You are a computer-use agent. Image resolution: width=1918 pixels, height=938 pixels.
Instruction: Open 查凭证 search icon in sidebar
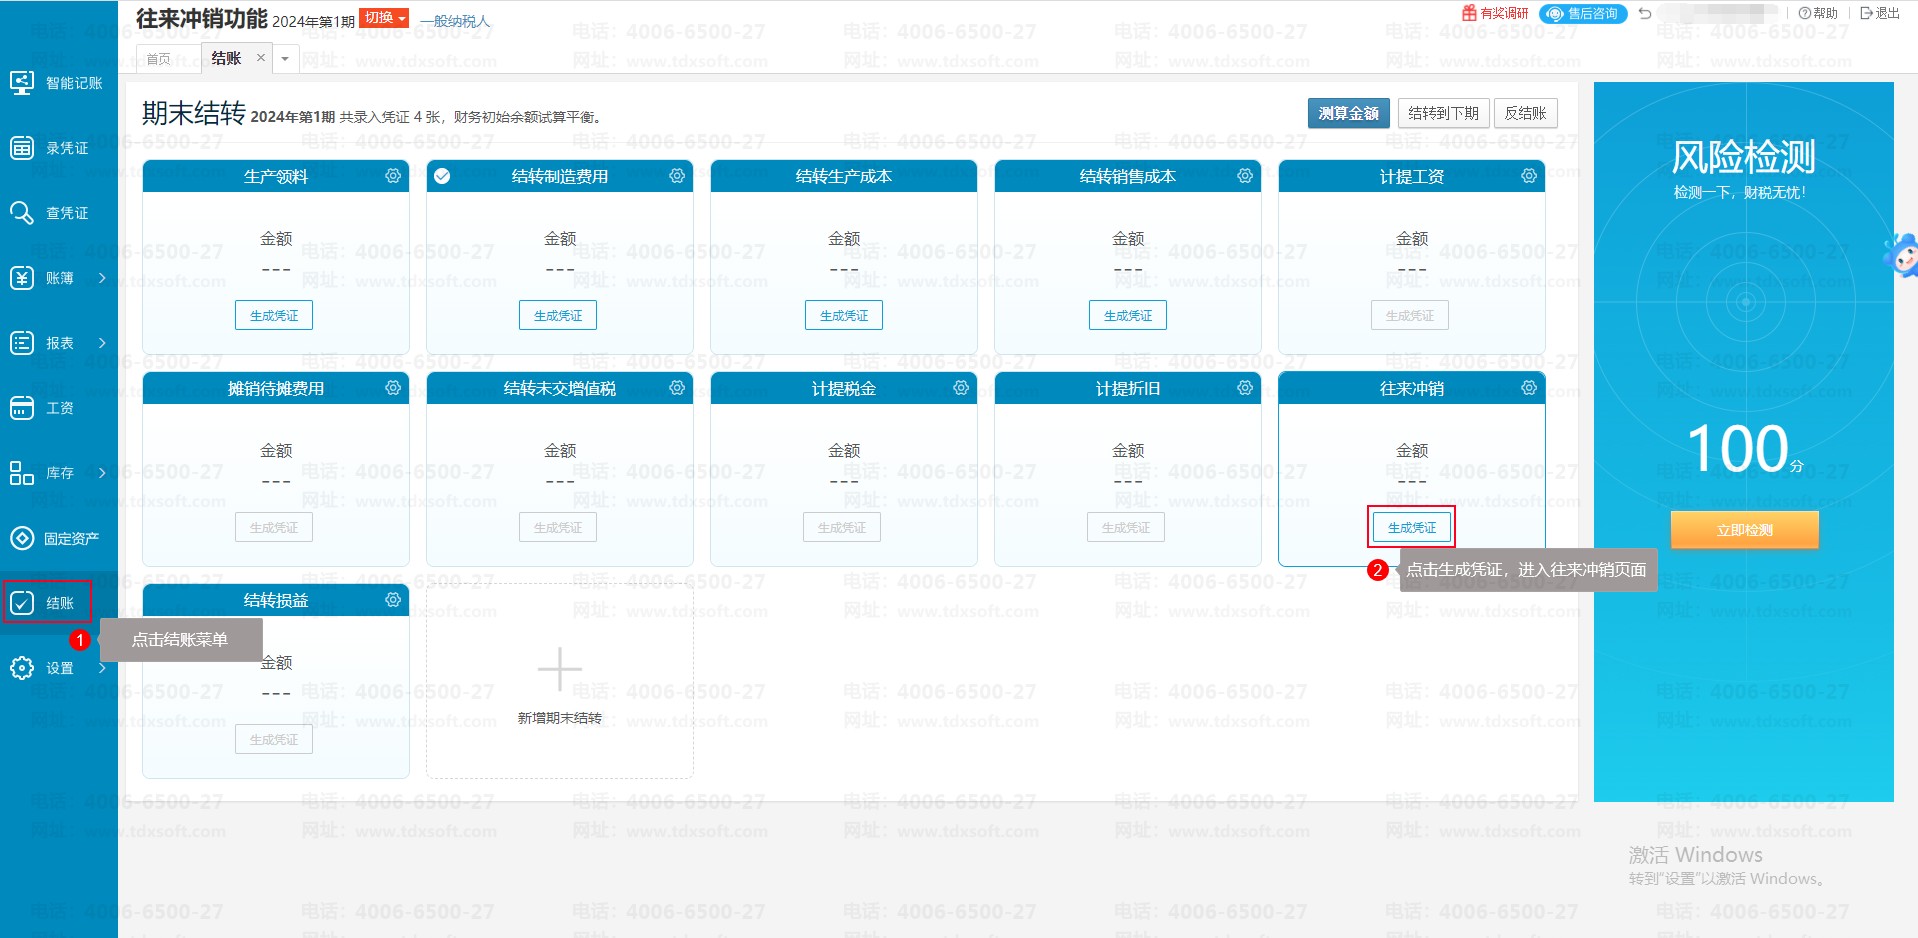[22, 213]
